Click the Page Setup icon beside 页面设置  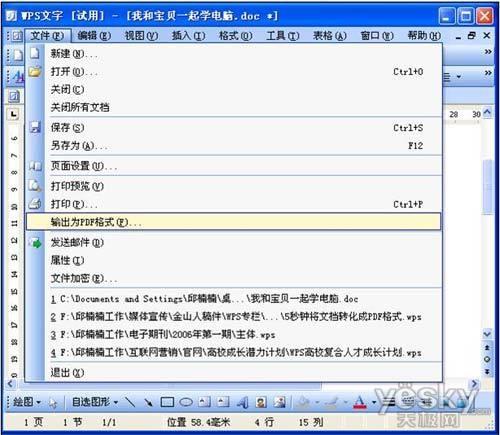[35, 166]
